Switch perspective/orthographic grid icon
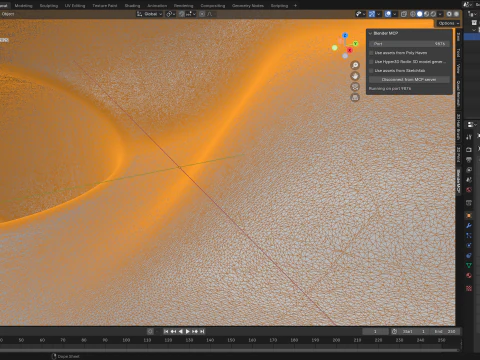 (x=355, y=98)
